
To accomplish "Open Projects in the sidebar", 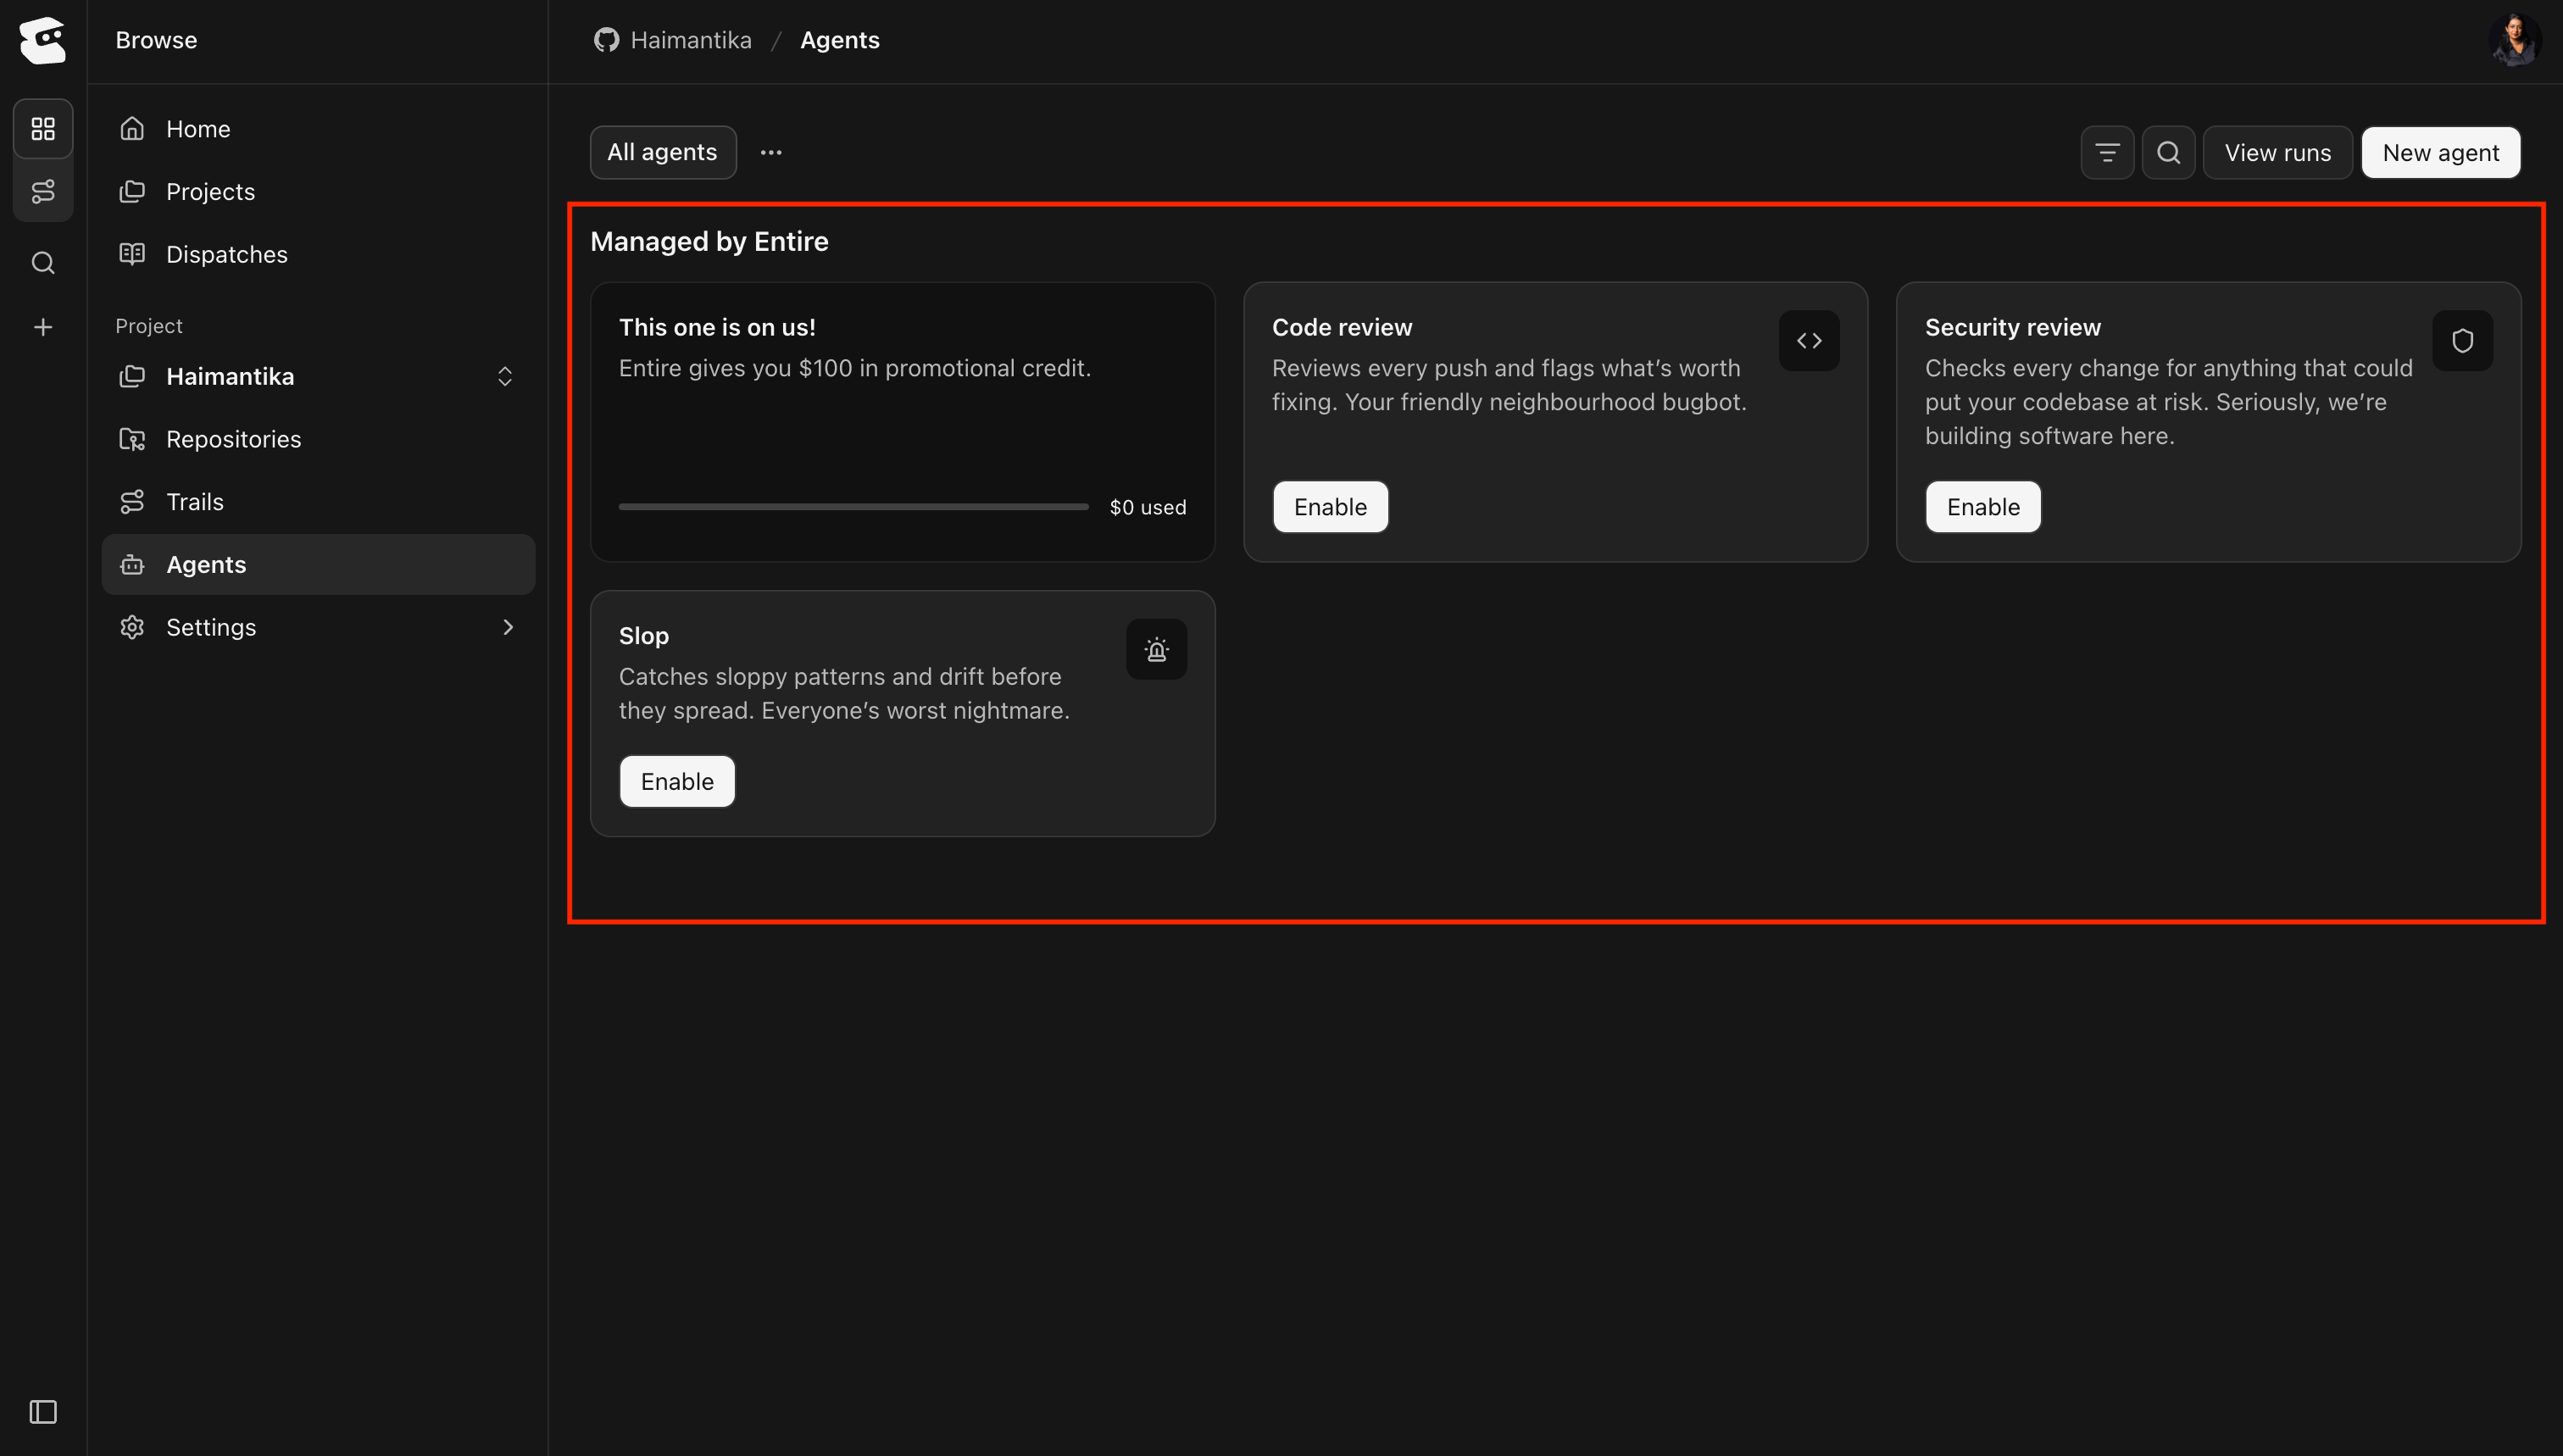I will pyautogui.click(x=318, y=191).
